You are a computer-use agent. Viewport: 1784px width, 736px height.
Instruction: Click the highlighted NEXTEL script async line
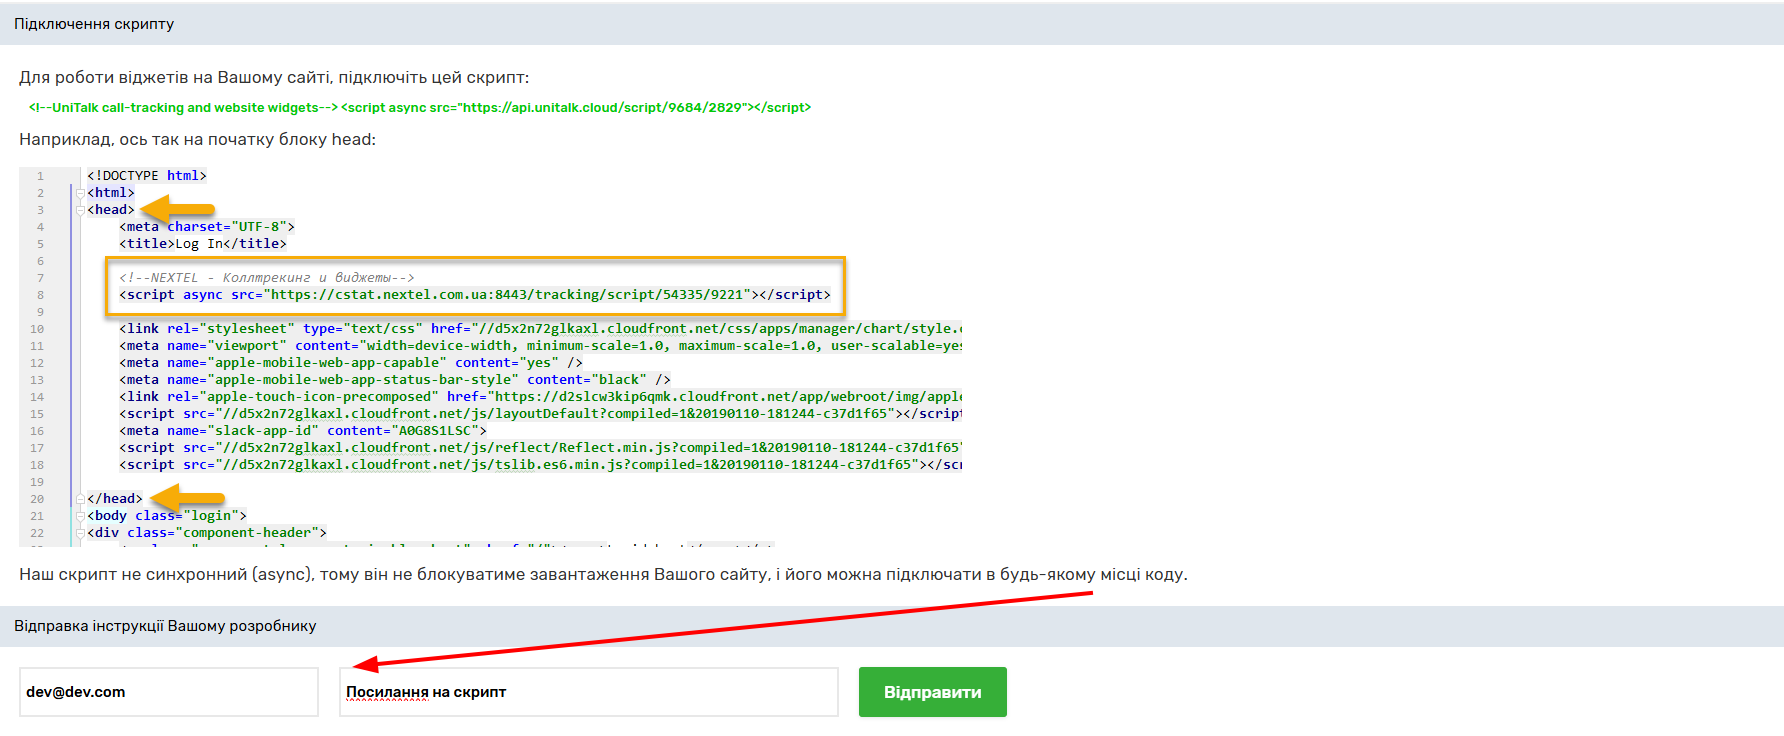point(474,295)
